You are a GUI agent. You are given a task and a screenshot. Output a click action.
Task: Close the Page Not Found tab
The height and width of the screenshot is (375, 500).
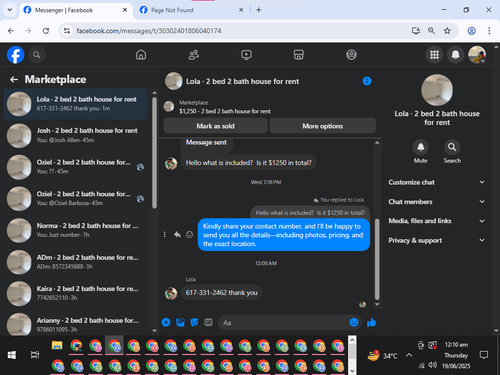pyautogui.click(x=241, y=10)
